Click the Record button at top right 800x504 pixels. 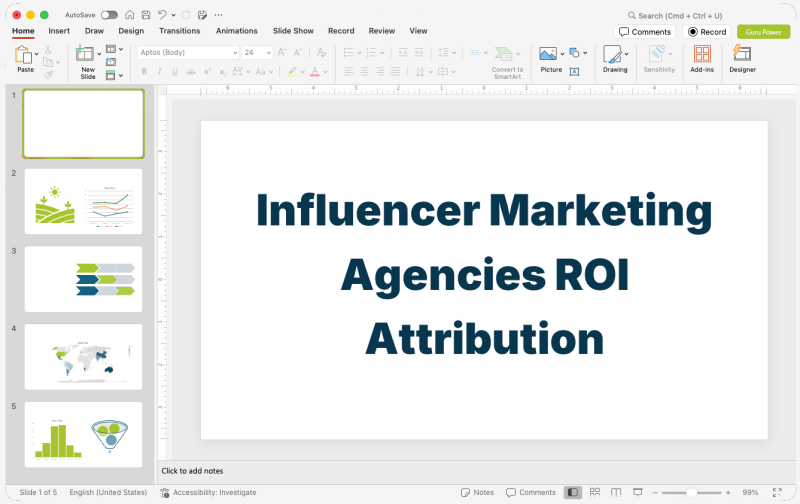(707, 32)
